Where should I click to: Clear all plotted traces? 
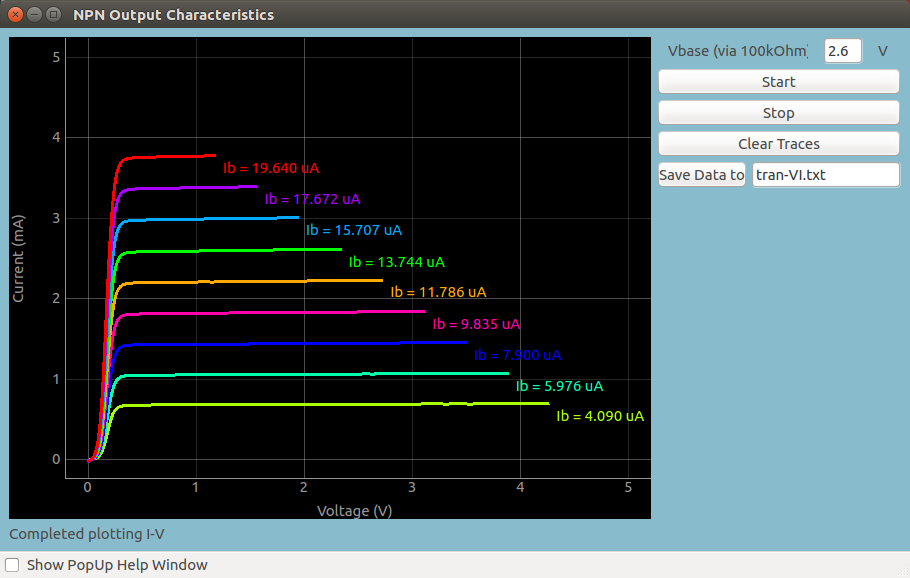[x=778, y=144]
